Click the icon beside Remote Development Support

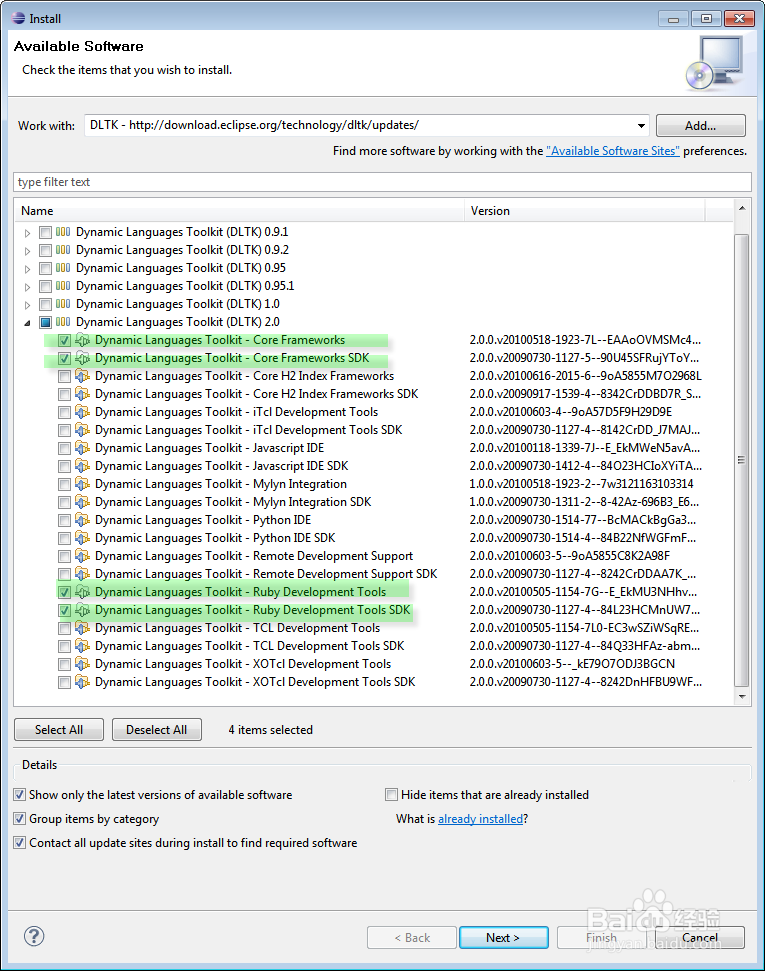(x=82, y=556)
